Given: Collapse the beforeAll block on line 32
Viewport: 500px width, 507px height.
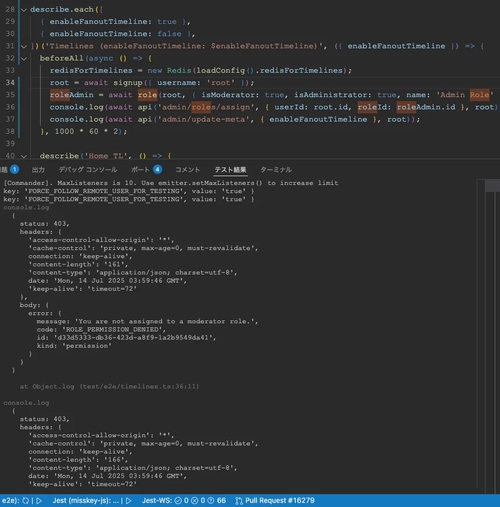Looking at the screenshot, I should pyautogui.click(x=24, y=59).
